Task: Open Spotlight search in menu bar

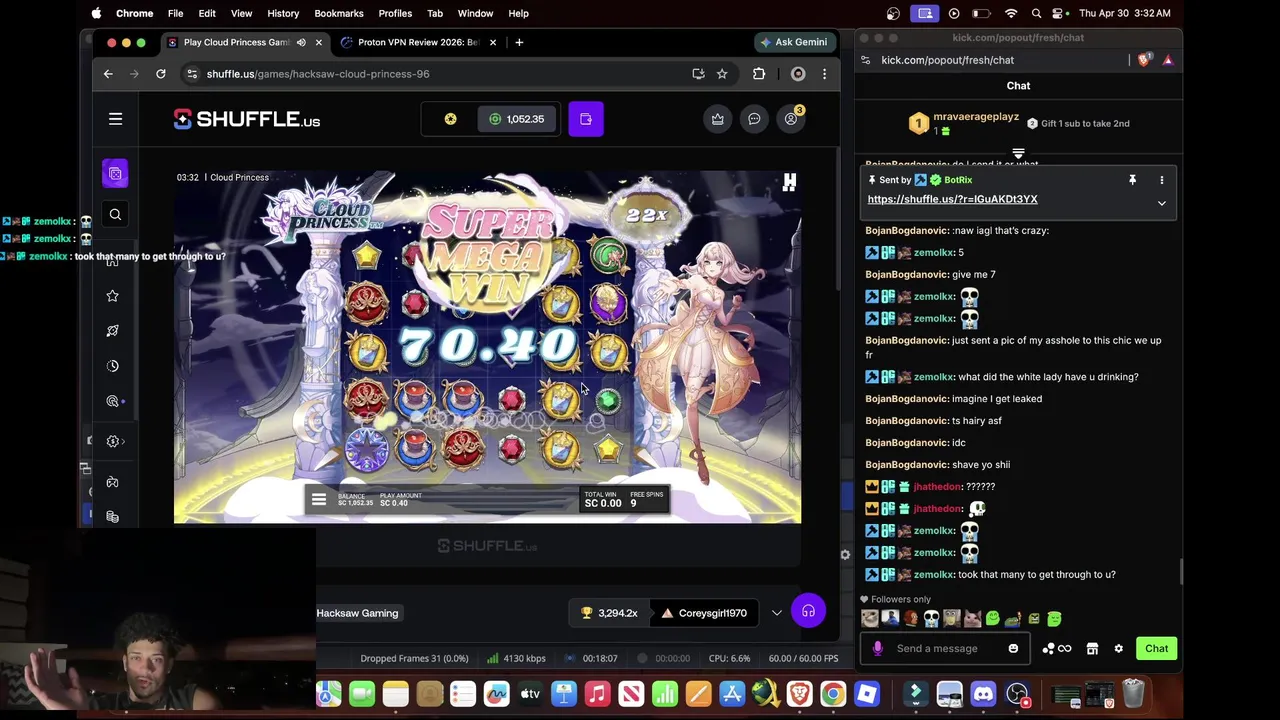Action: pos(1036,13)
